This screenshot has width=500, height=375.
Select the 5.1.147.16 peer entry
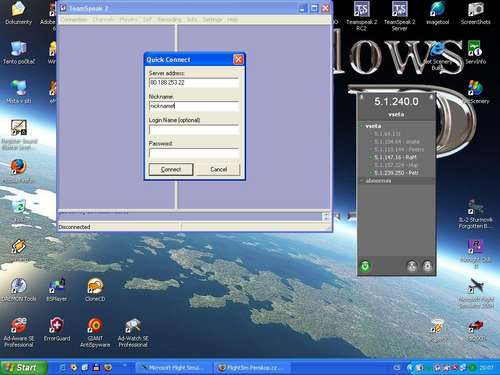(x=396, y=157)
